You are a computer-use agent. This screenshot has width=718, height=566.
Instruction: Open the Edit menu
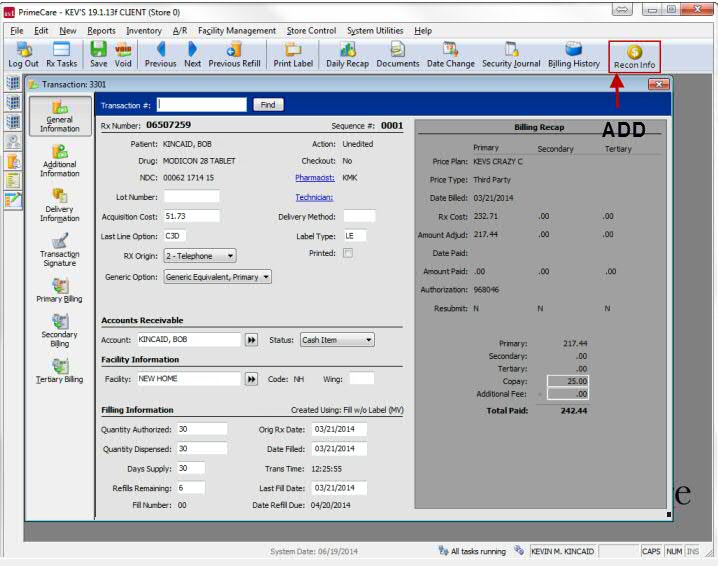coord(41,31)
